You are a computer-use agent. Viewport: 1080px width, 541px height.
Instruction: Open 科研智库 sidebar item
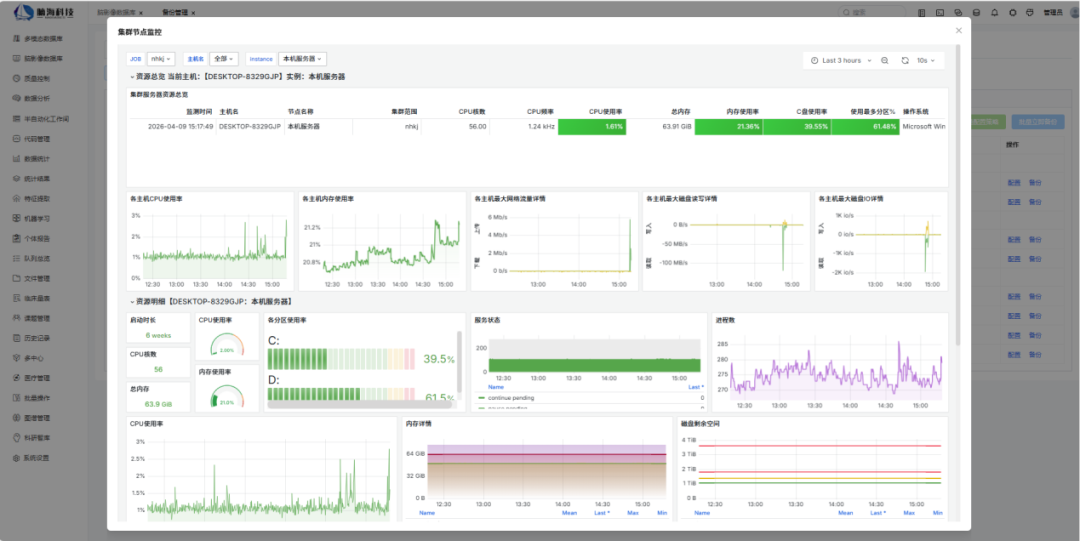point(37,438)
